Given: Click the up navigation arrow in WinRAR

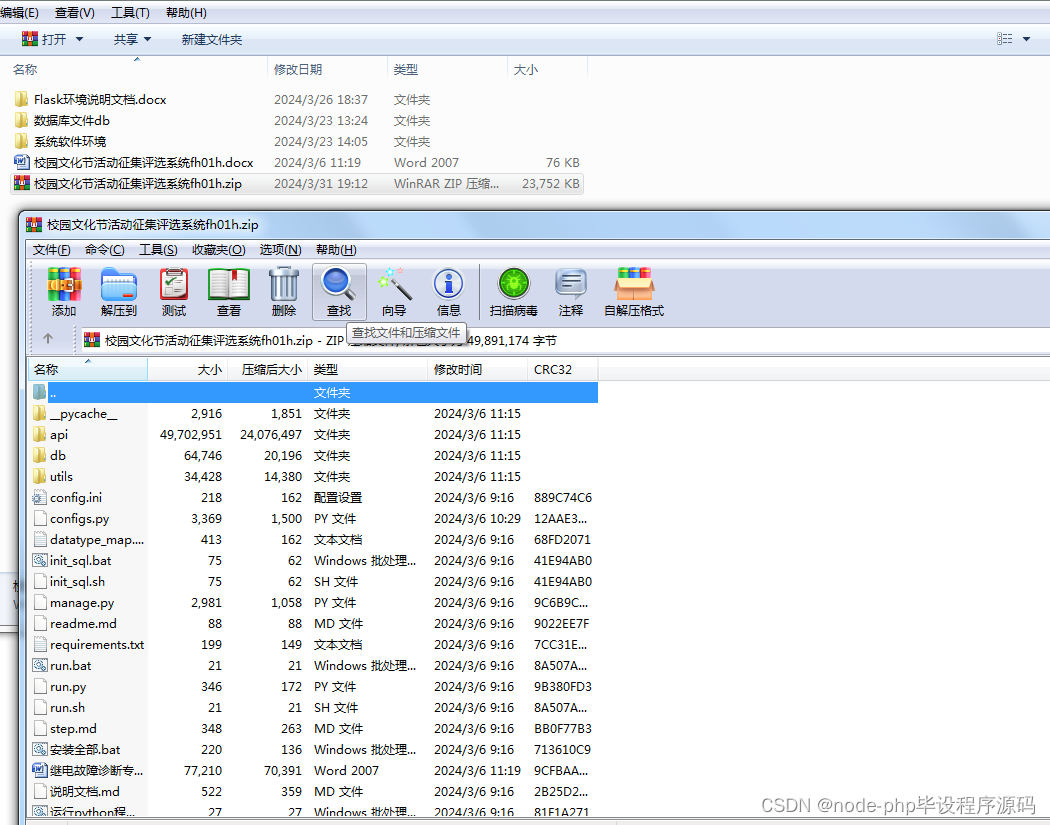Looking at the screenshot, I should click(49, 338).
